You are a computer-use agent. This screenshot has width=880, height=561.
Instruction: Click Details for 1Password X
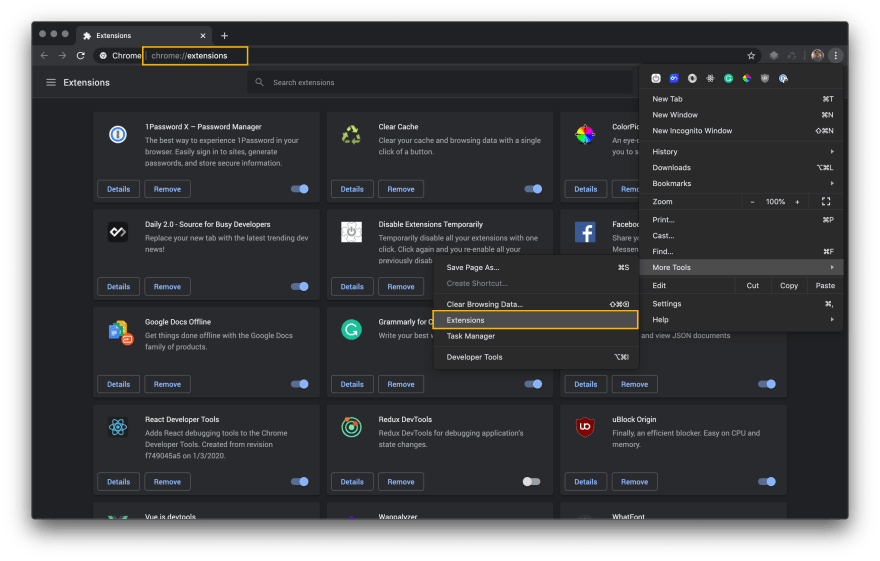(x=118, y=189)
